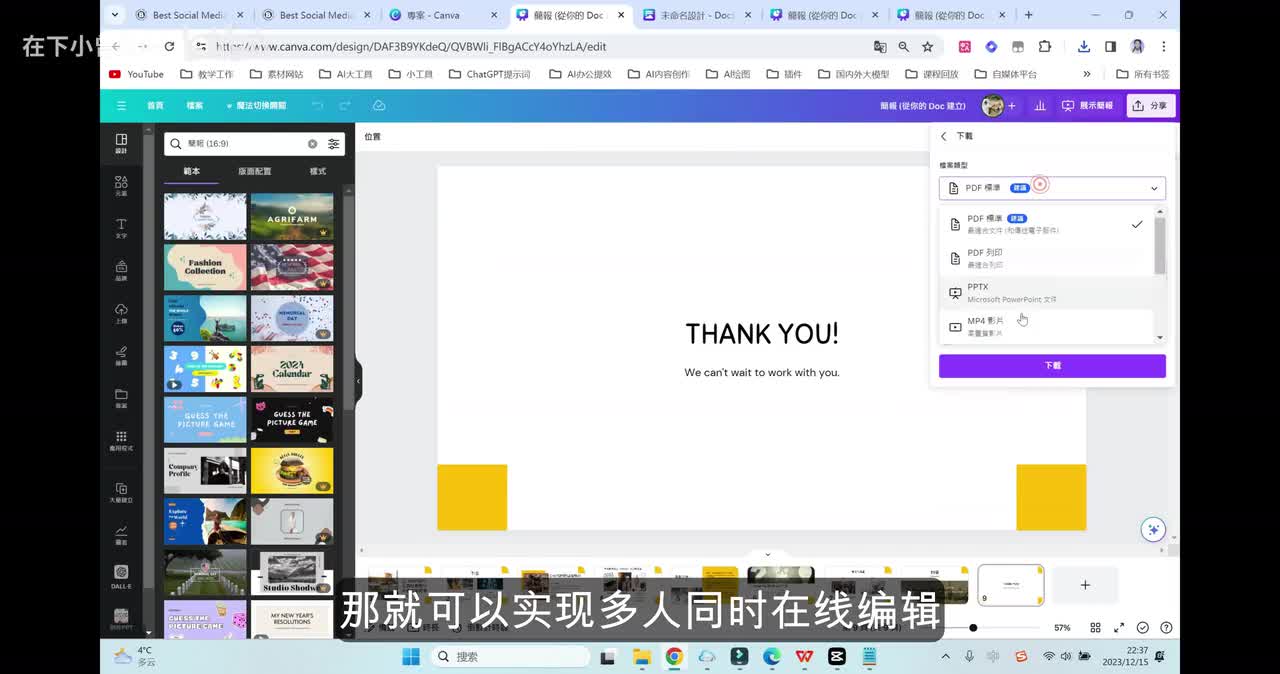
Task: Click the search filter settings icon
Action: [334, 144]
